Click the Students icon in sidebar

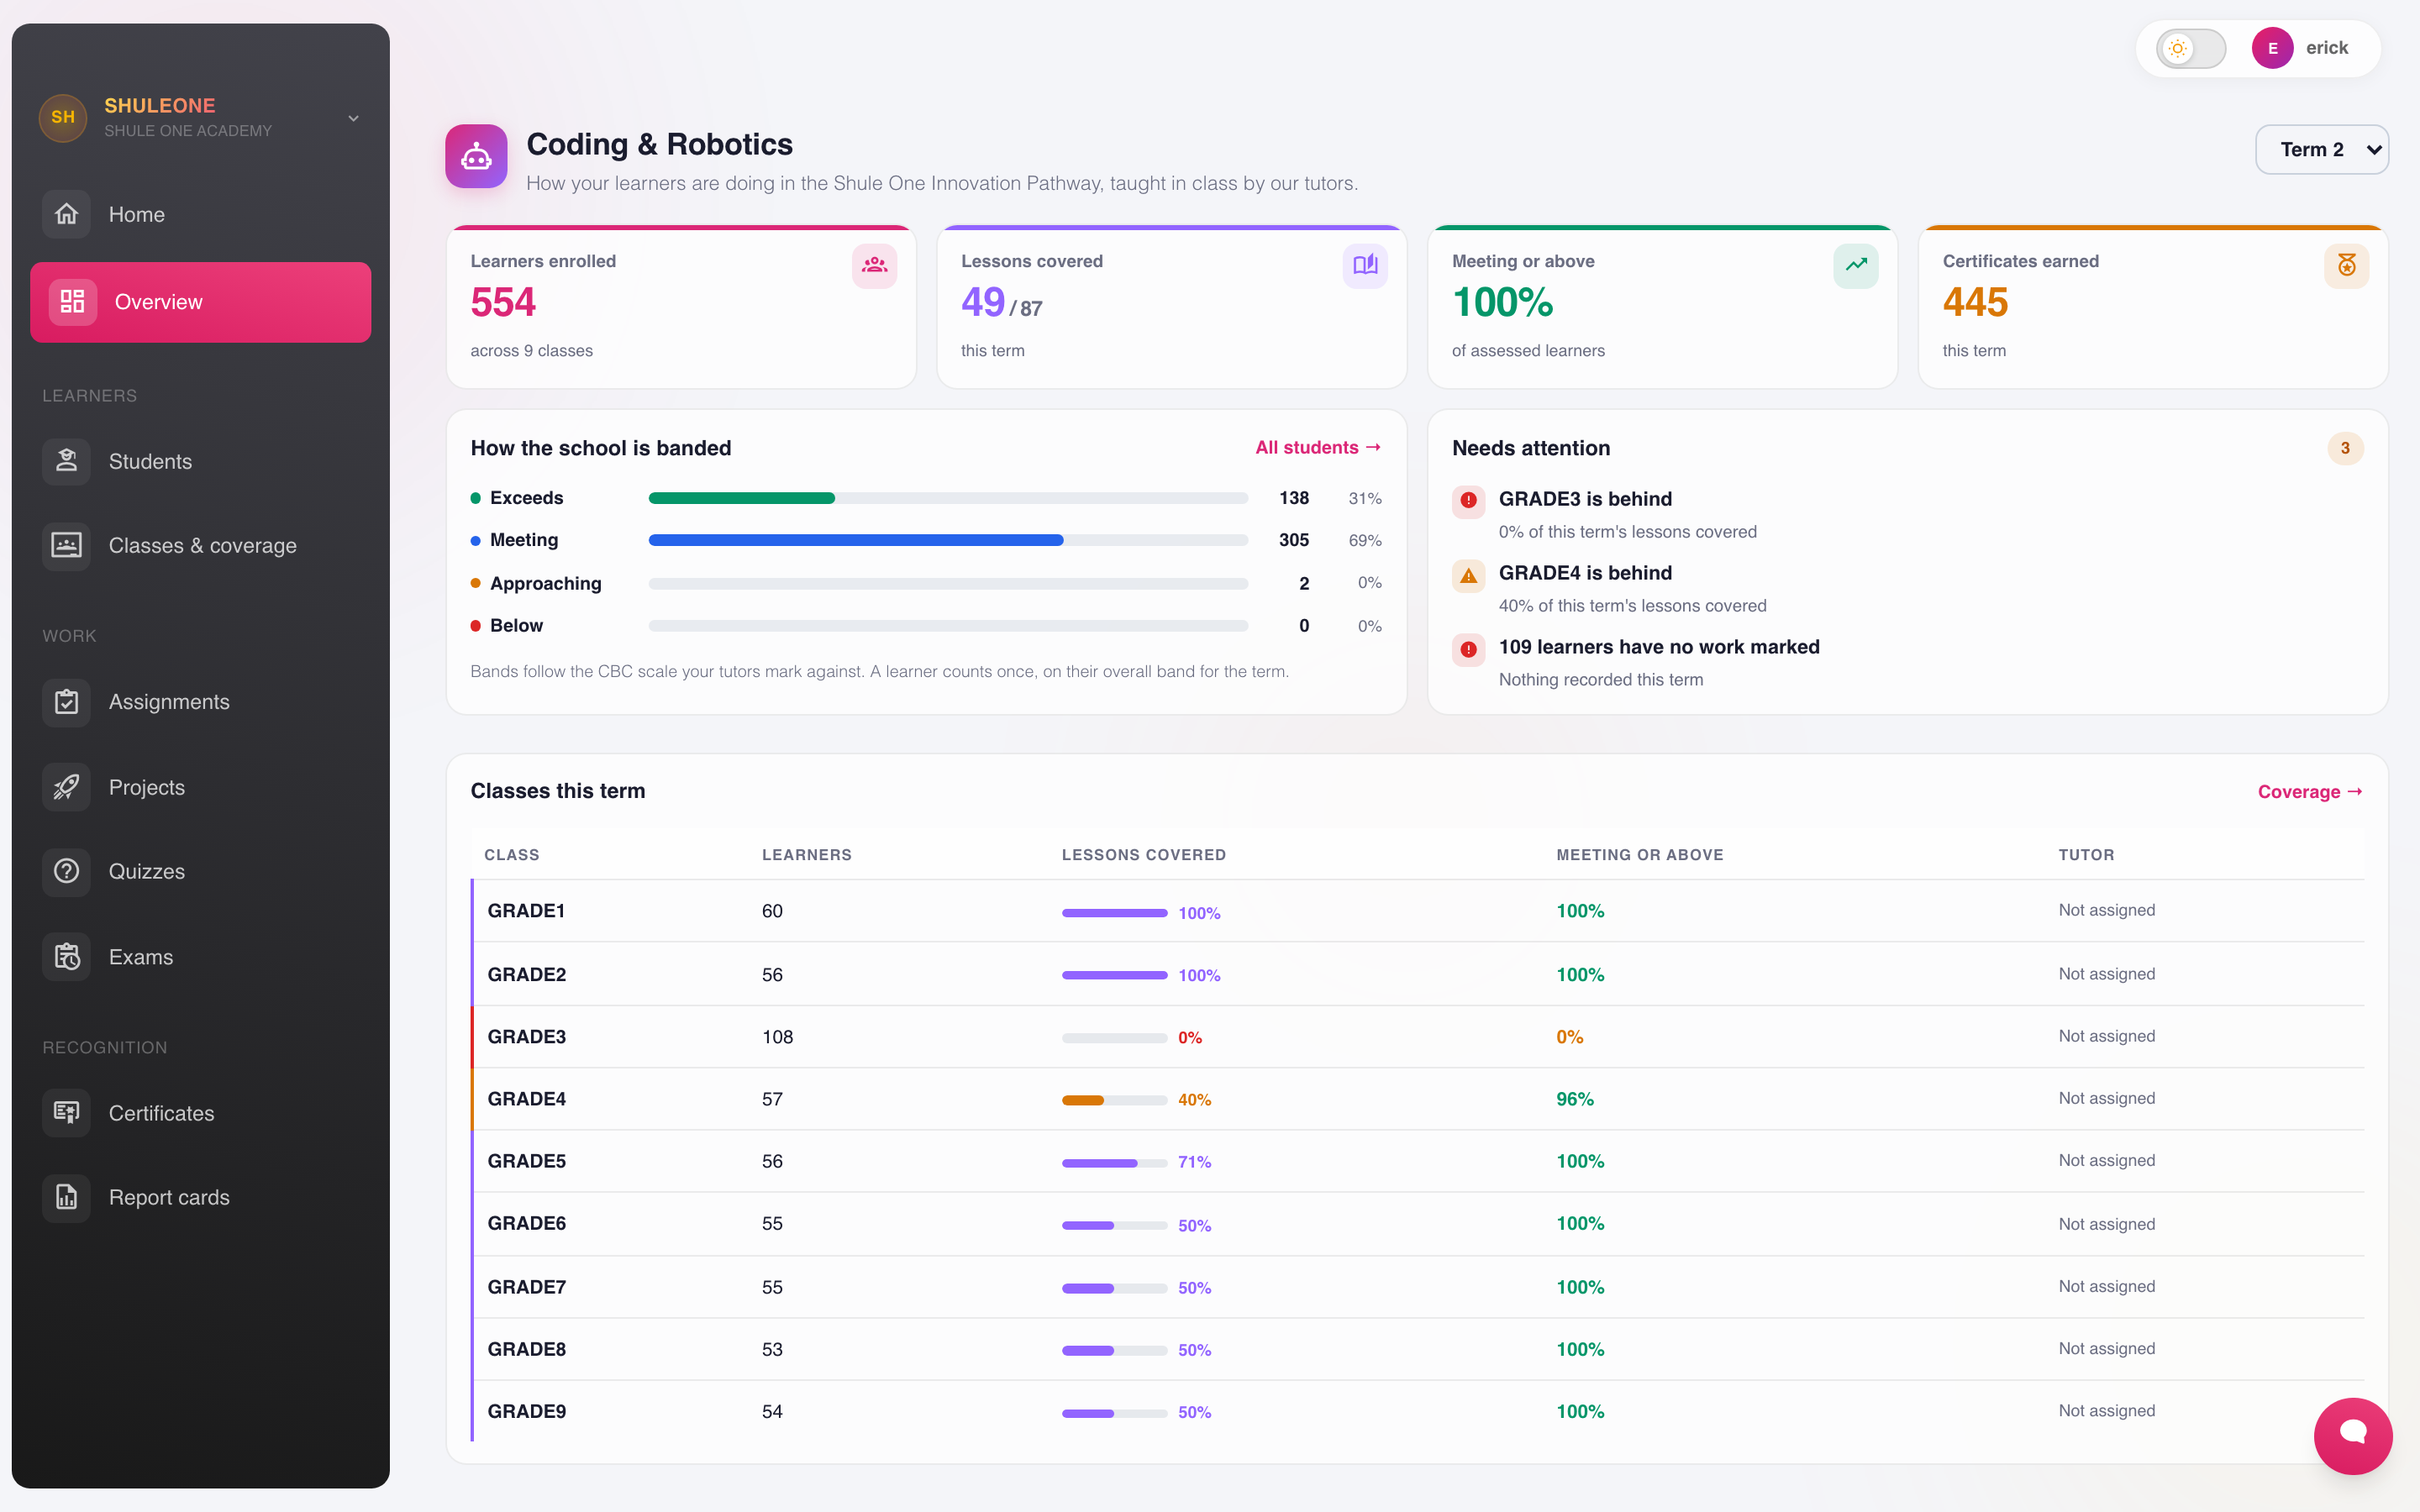[66, 461]
